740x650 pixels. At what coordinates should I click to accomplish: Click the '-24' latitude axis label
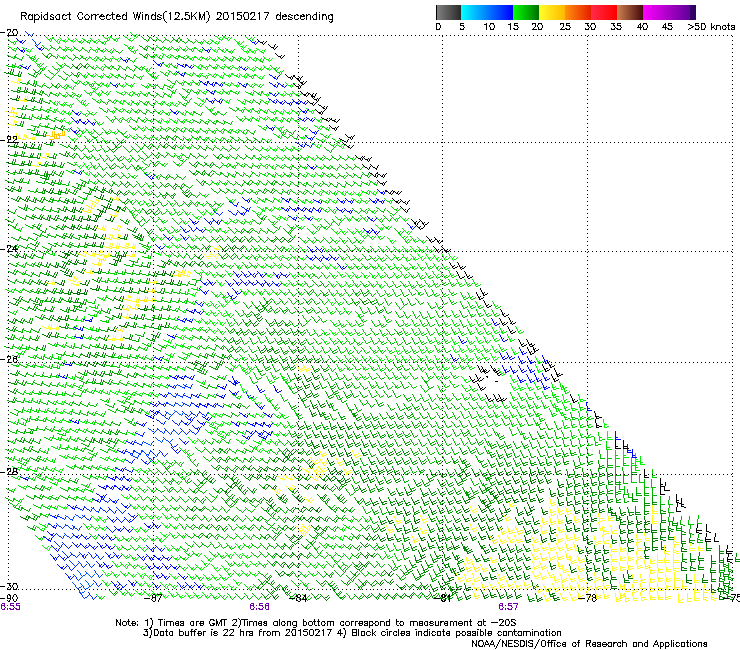tap(9, 249)
